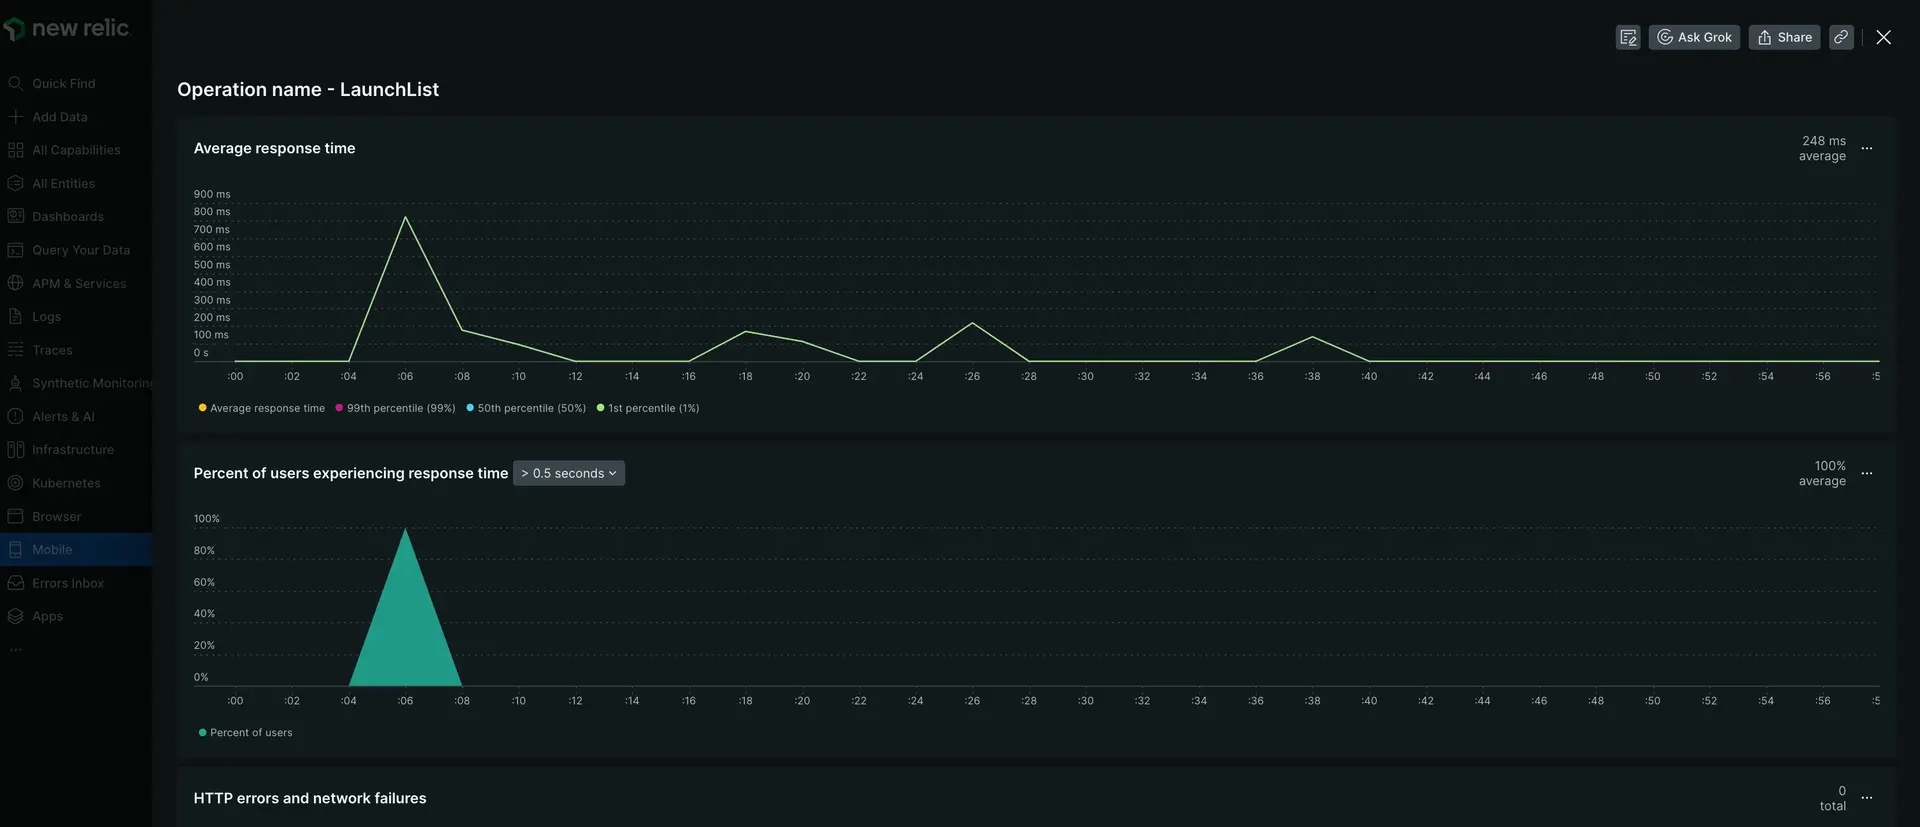This screenshot has width=1920, height=827.
Task: Open Dashboards from the sidebar
Action: point(67,217)
